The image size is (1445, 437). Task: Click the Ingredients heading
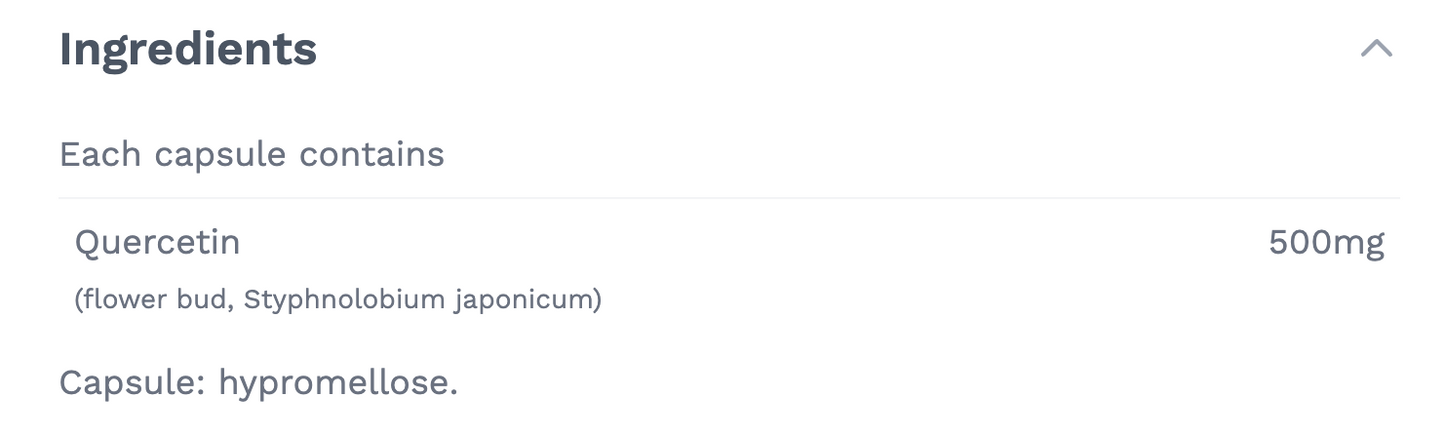click(188, 49)
